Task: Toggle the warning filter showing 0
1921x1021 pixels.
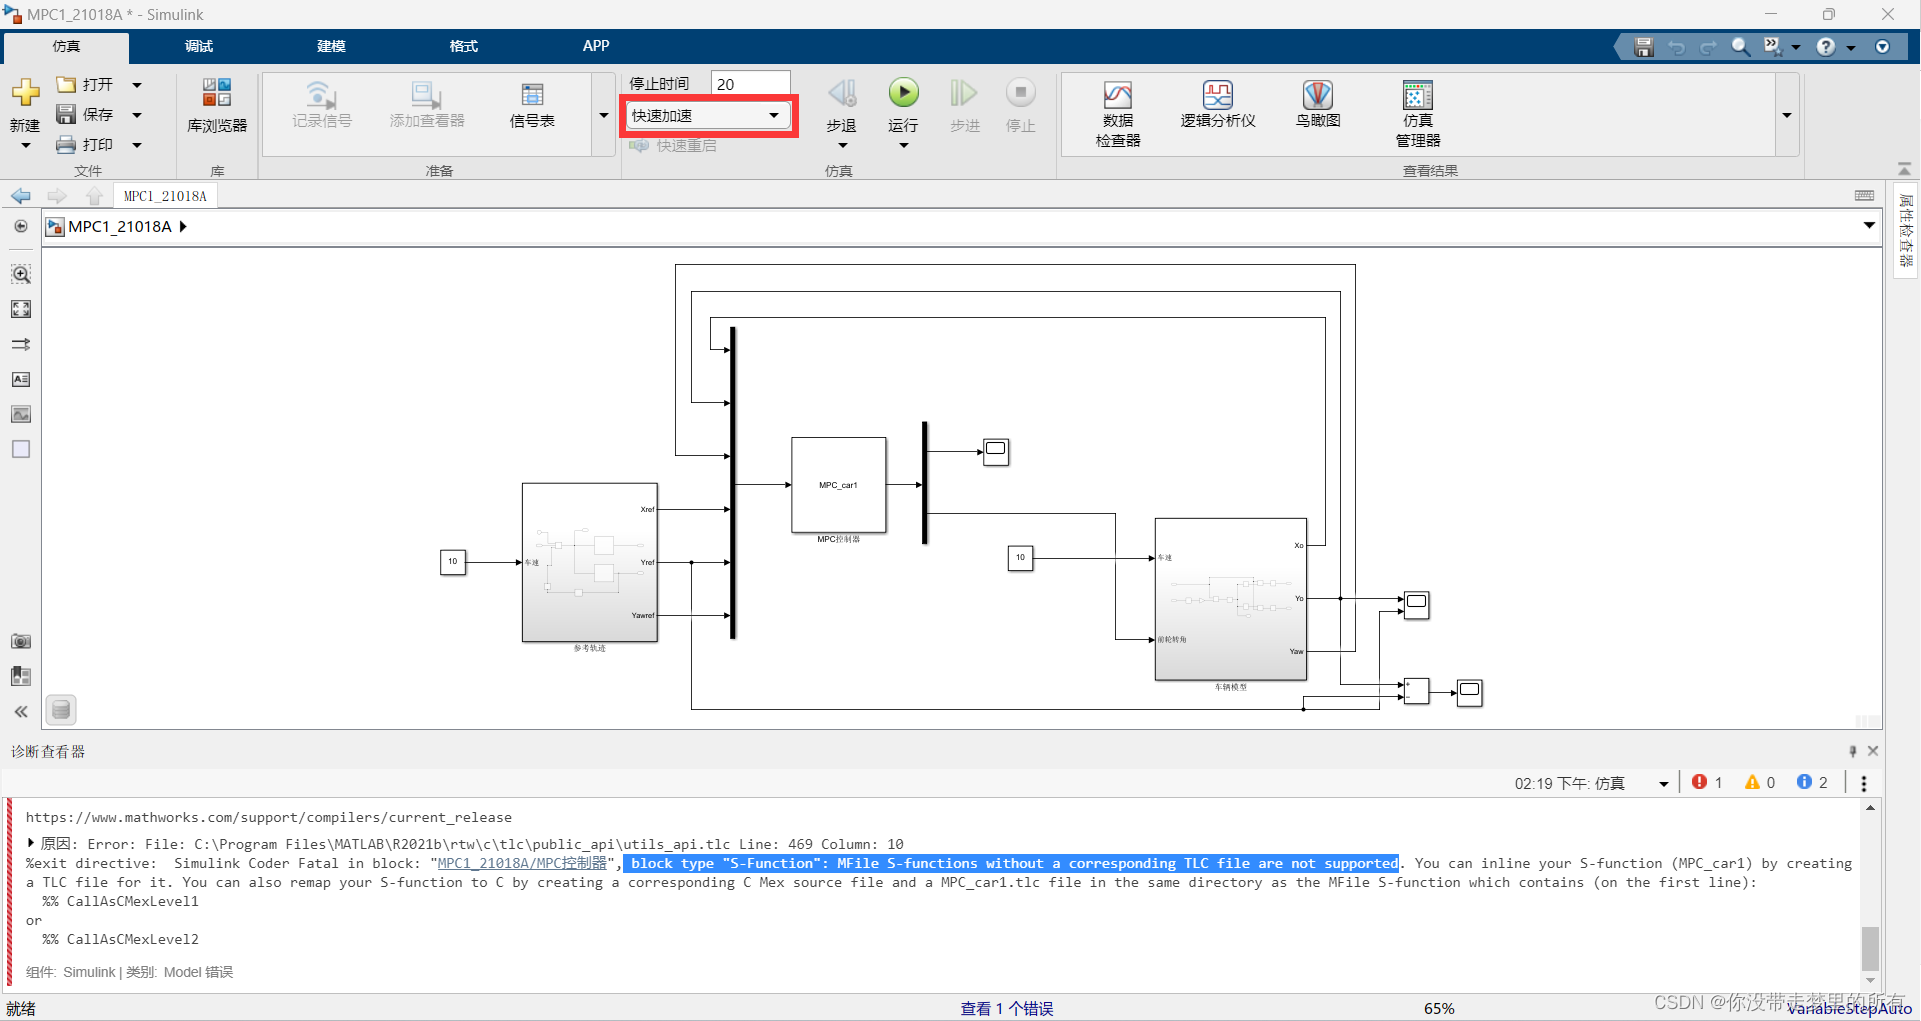Action: [x=1759, y=783]
